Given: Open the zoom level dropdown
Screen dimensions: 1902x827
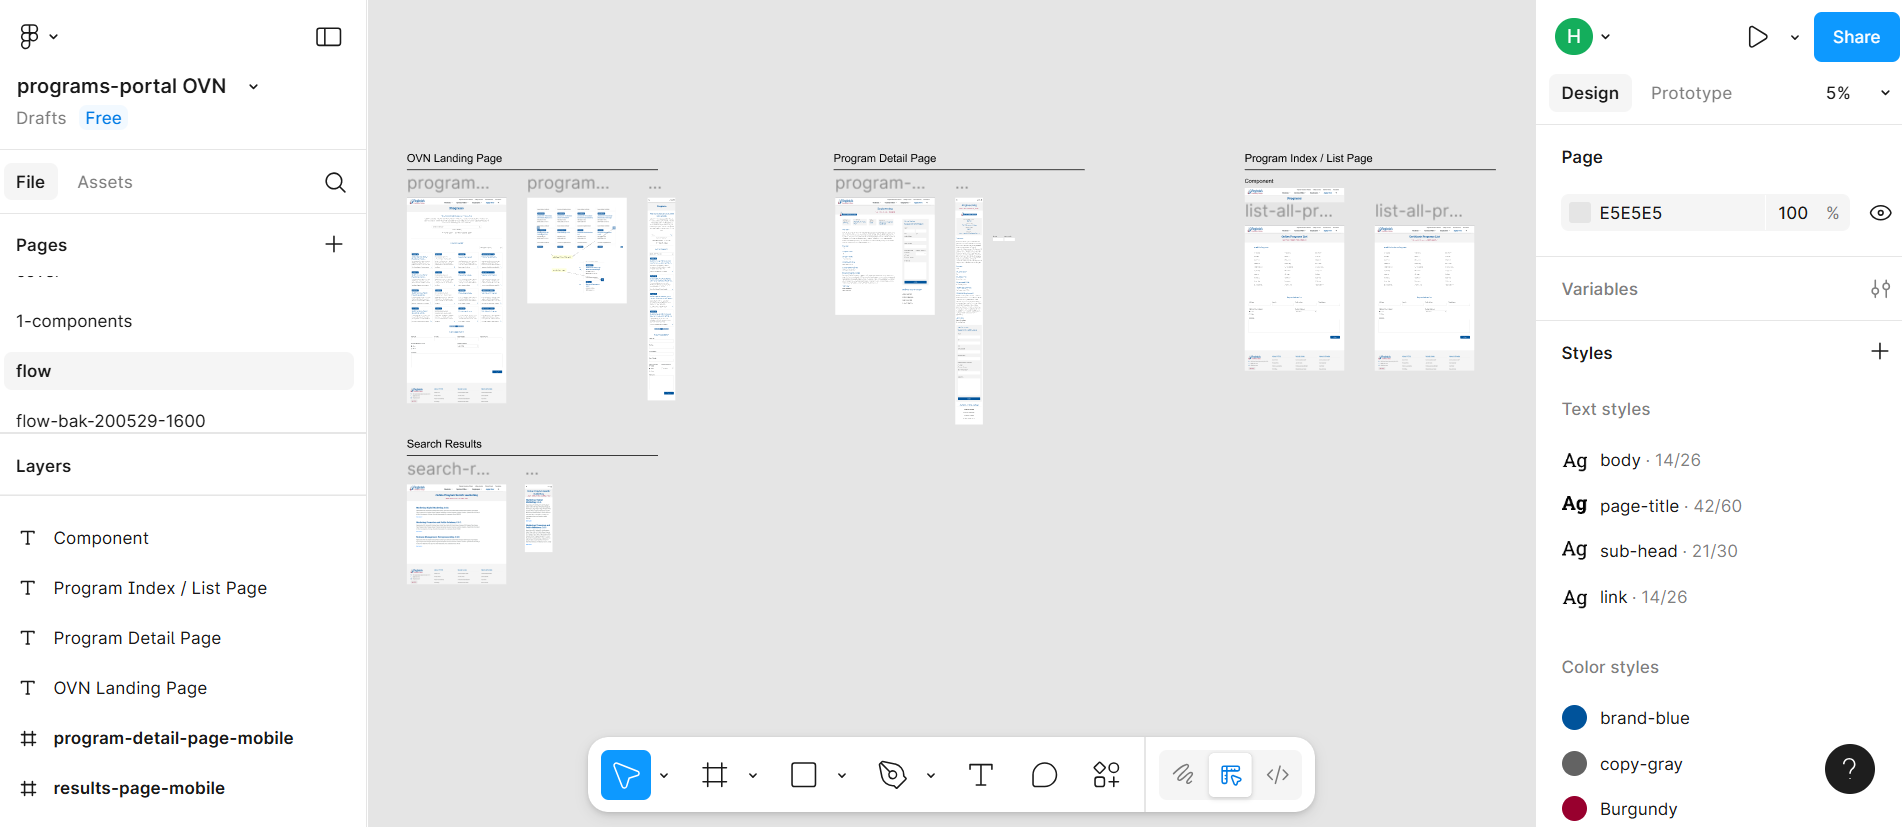Looking at the screenshot, I should pyautogui.click(x=1857, y=93).
